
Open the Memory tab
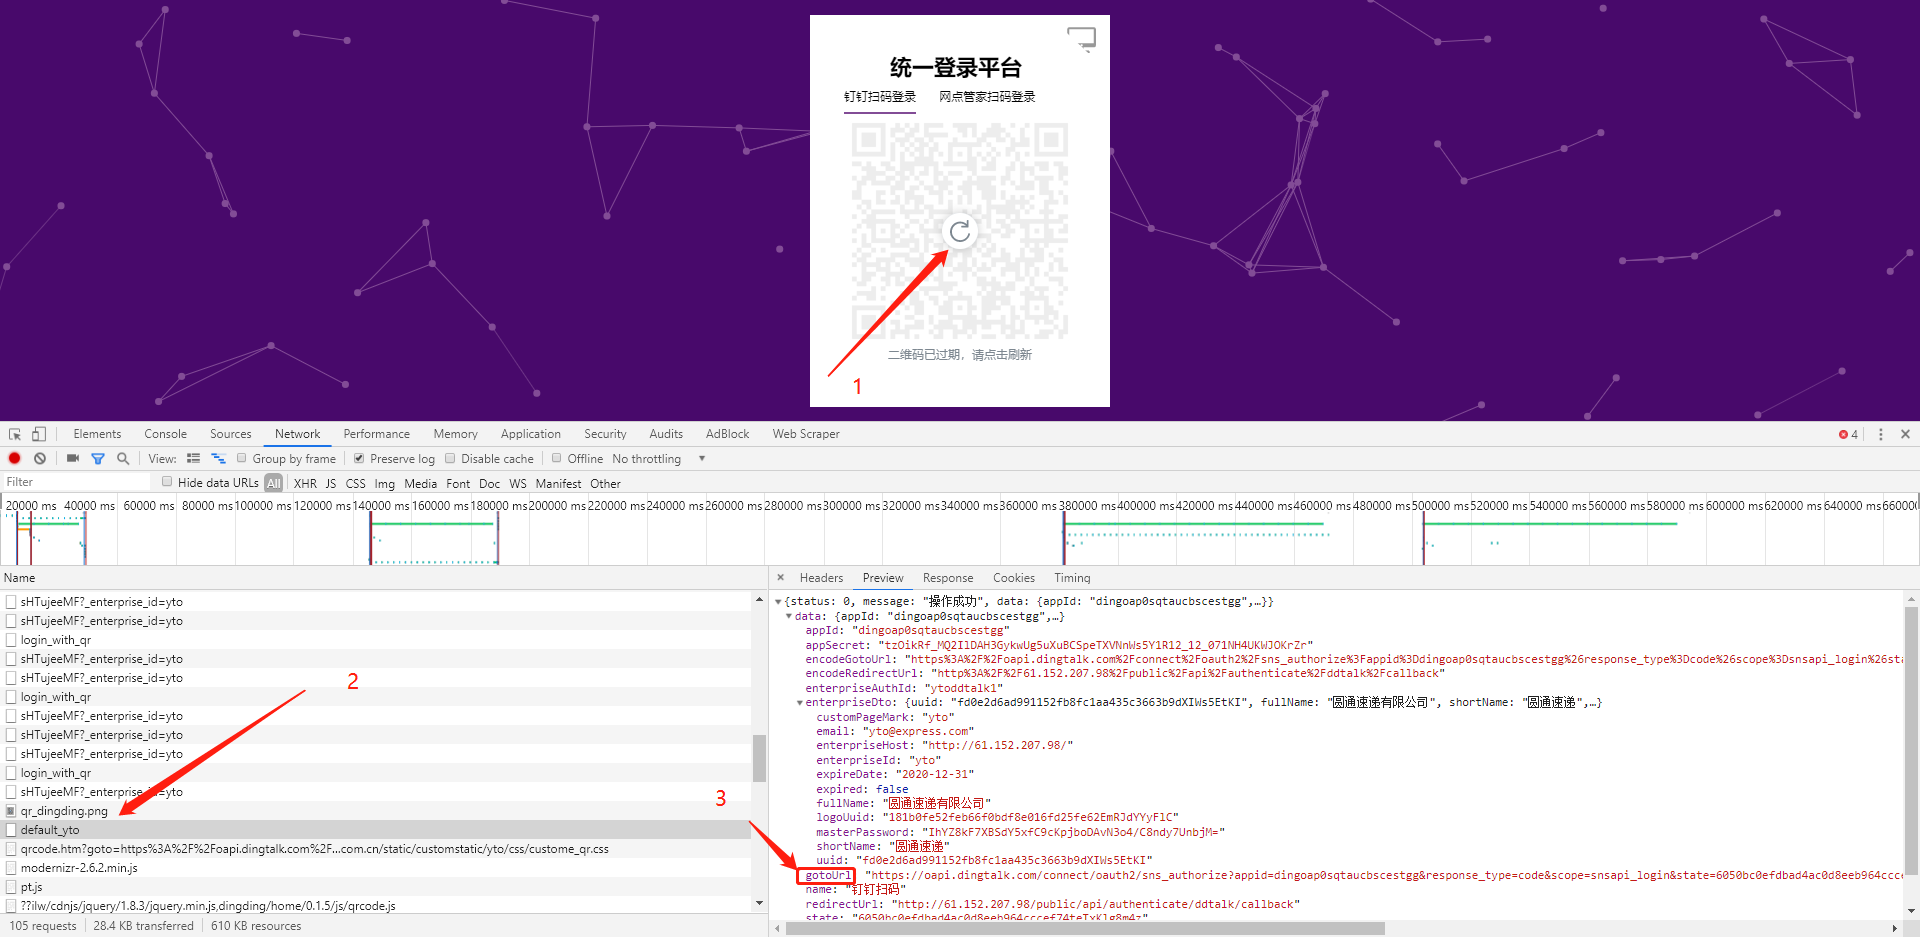pyautogui.click(x=456, y=434)
